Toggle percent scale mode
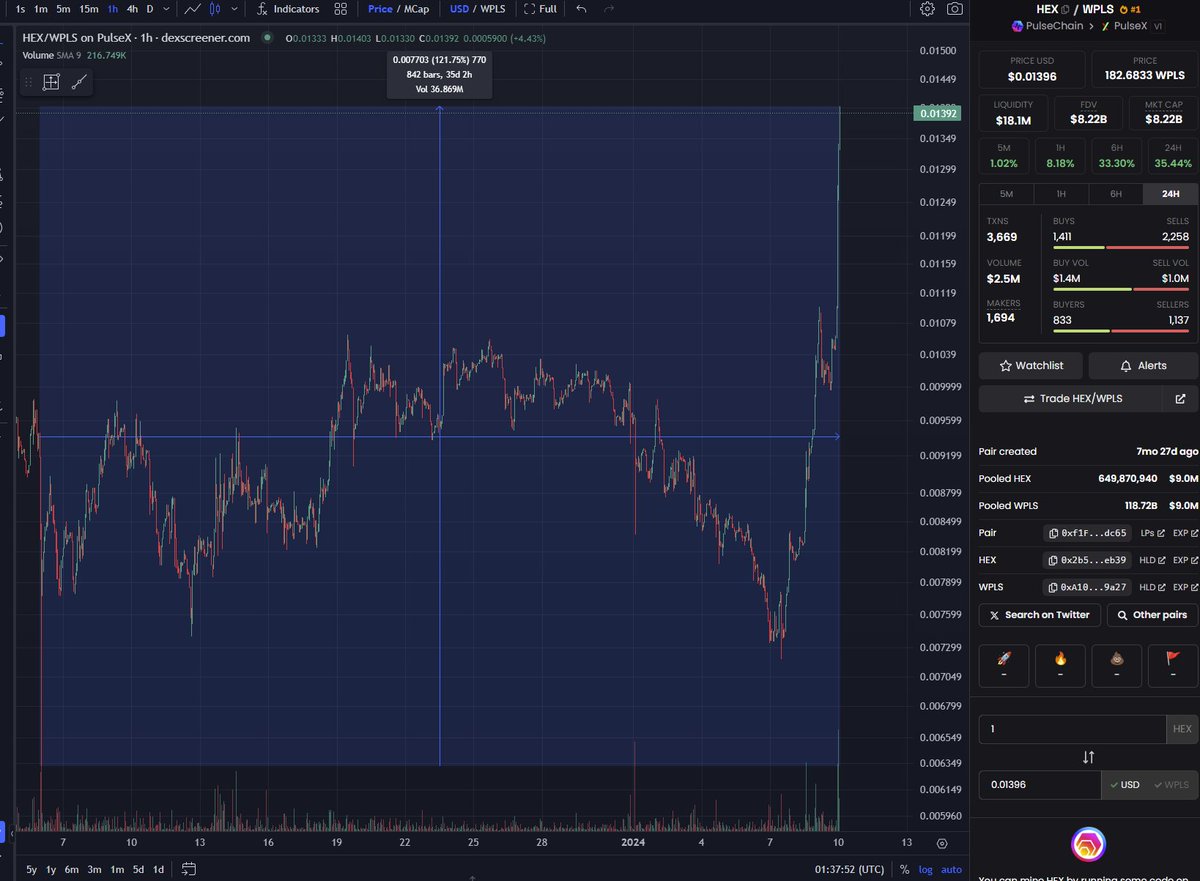The image size is (1200, 881). [905, 869]
